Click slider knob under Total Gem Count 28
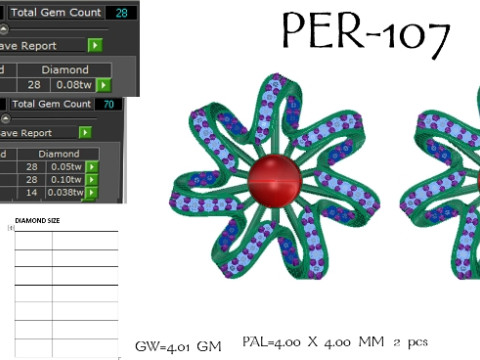Screen dimensions: 480x360 point(3,30)
